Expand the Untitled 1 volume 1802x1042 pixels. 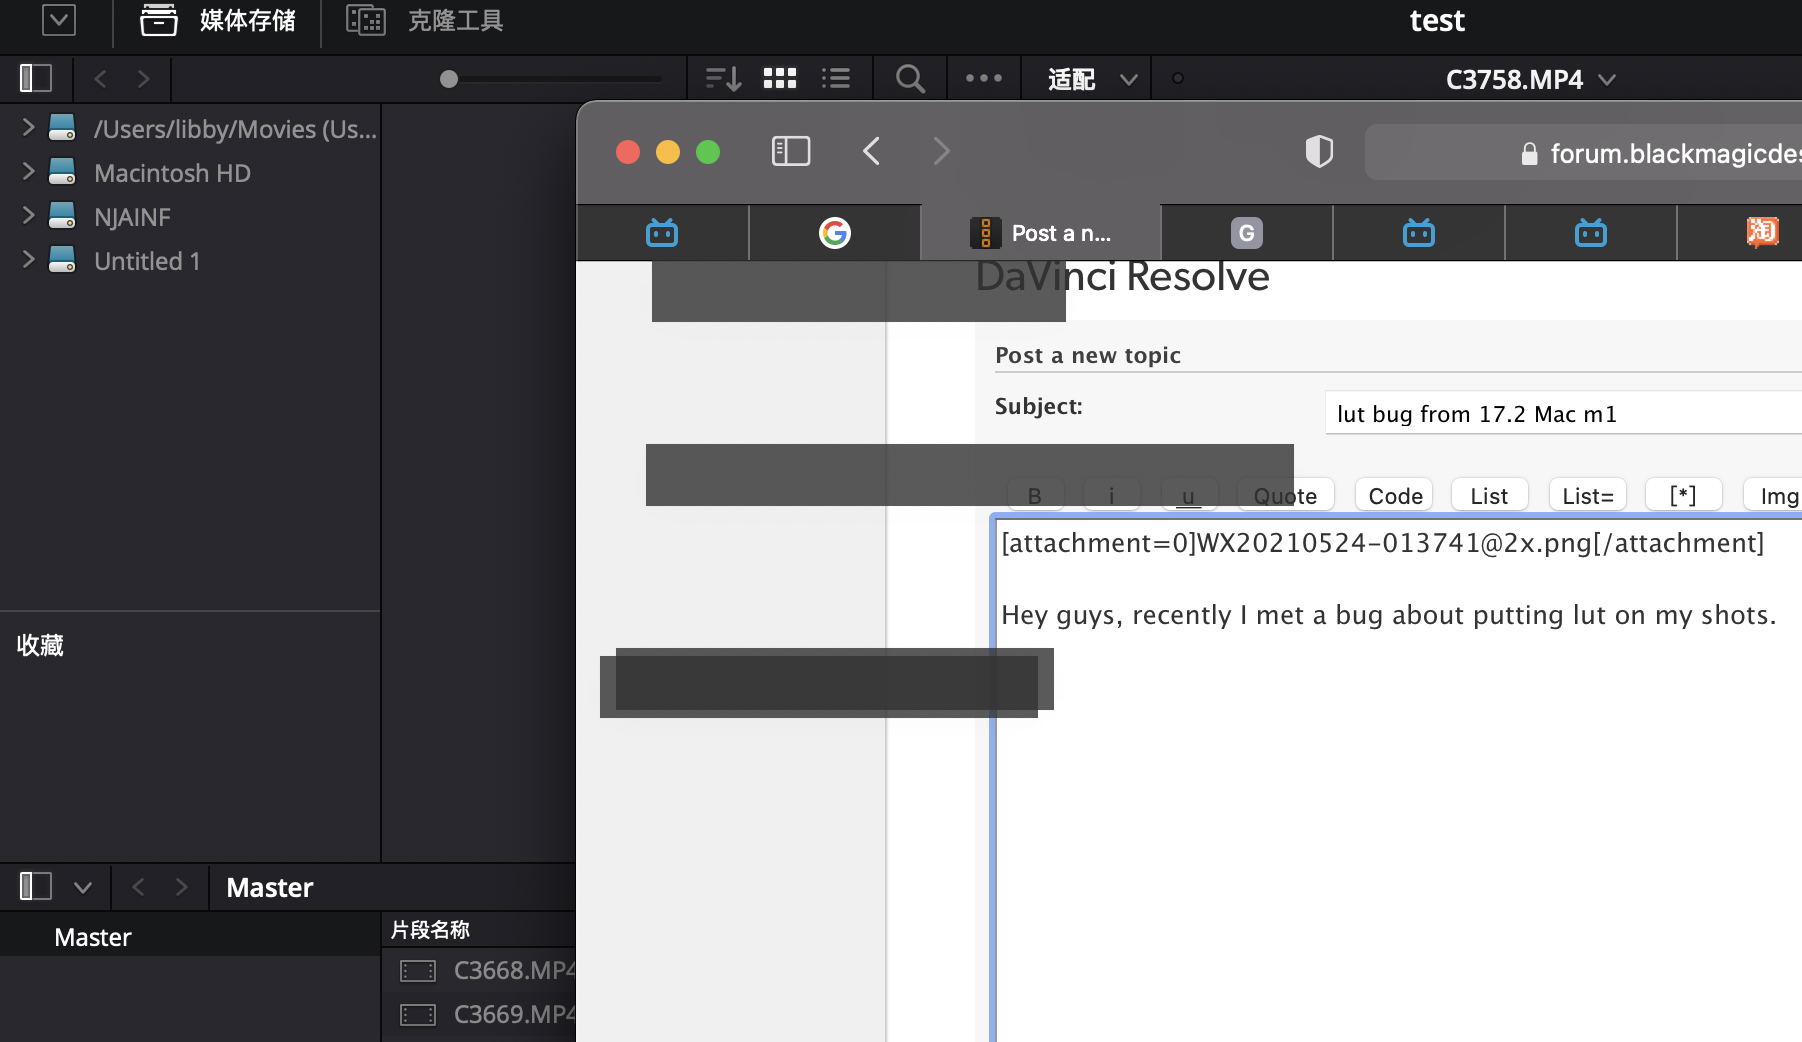[x=28, y=259]
